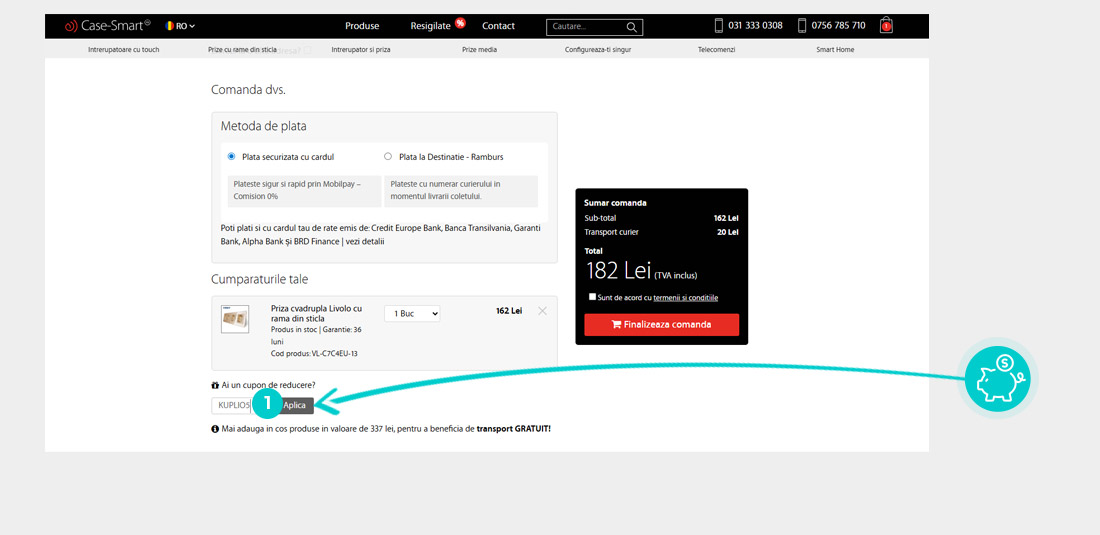Select Plata securizata cu cardul option

pyautogui.click(x=232, y=156)
